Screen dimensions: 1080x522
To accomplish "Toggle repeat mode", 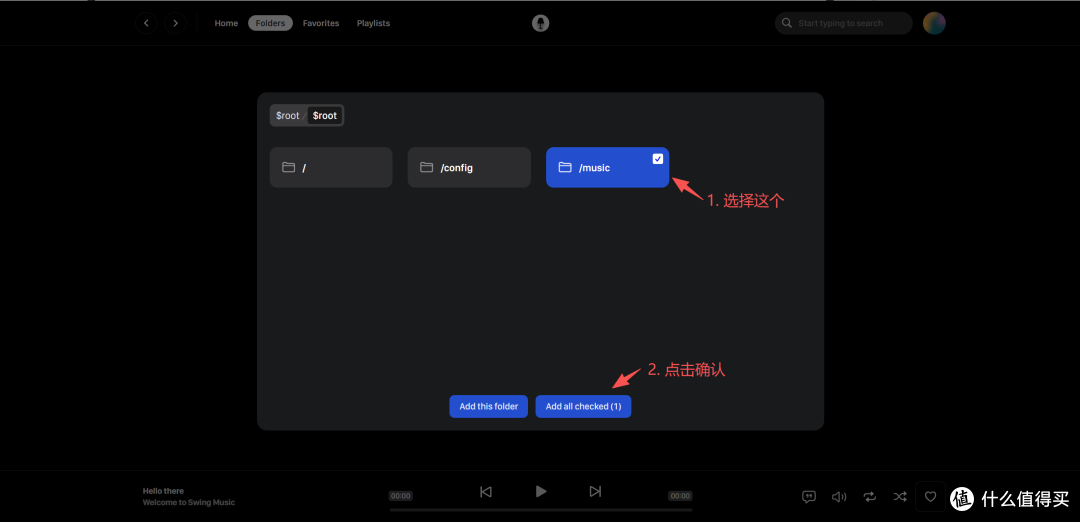I will coord(870,497).
